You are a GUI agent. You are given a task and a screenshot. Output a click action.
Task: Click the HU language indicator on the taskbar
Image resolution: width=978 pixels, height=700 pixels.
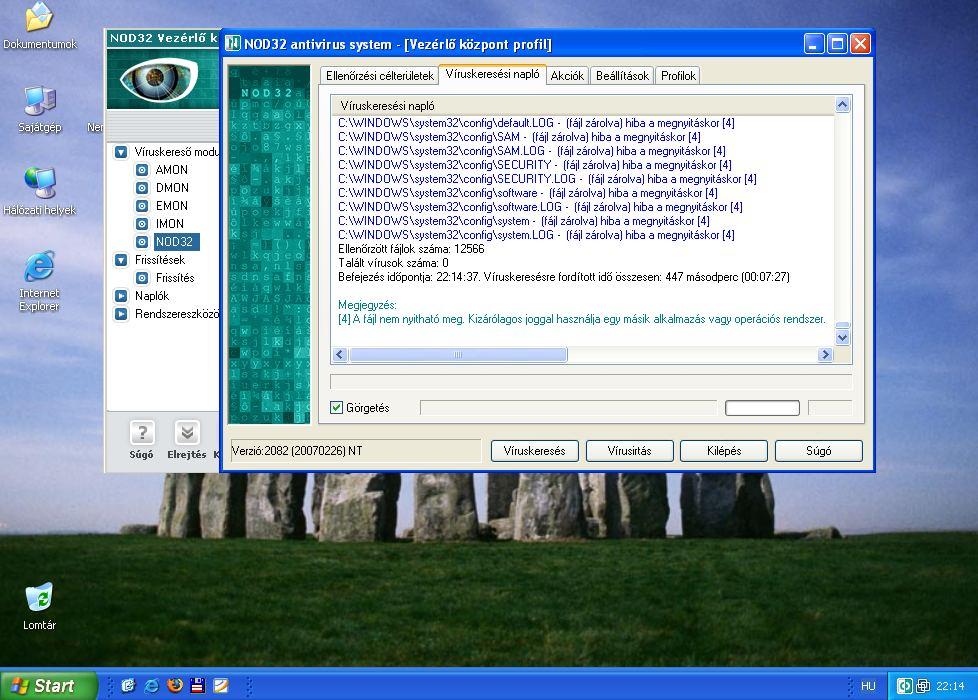click(x=868, y=686)
